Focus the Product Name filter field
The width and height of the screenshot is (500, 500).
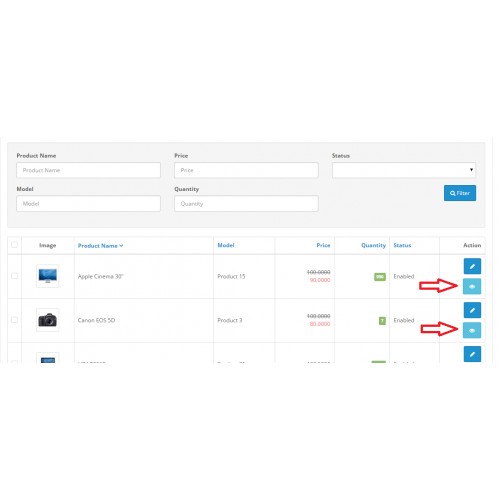[x=88, y=170]
